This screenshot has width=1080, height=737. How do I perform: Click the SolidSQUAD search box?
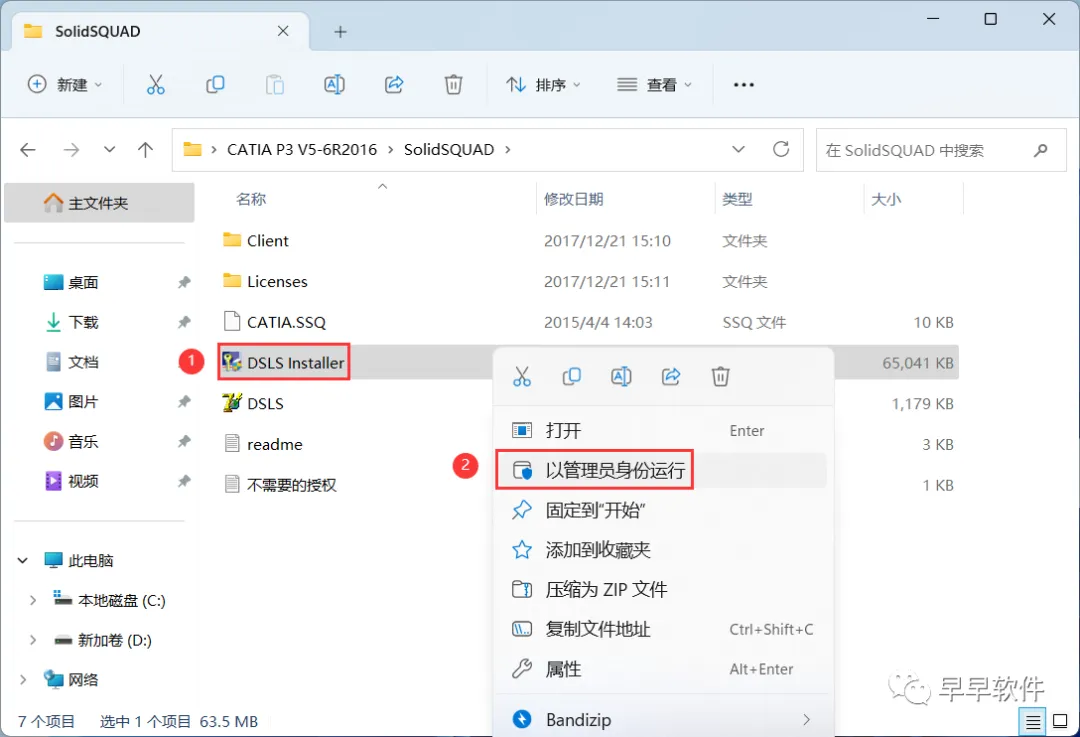[x=941, y=150]
